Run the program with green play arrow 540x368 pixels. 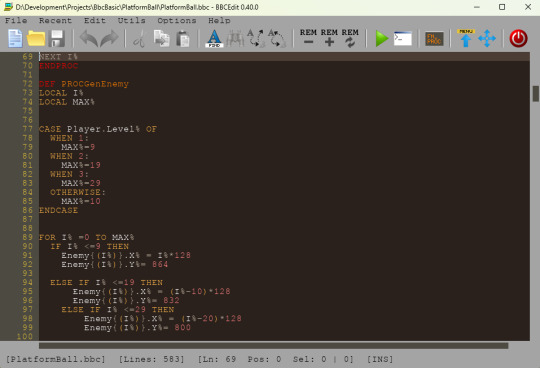pos(382,39)
